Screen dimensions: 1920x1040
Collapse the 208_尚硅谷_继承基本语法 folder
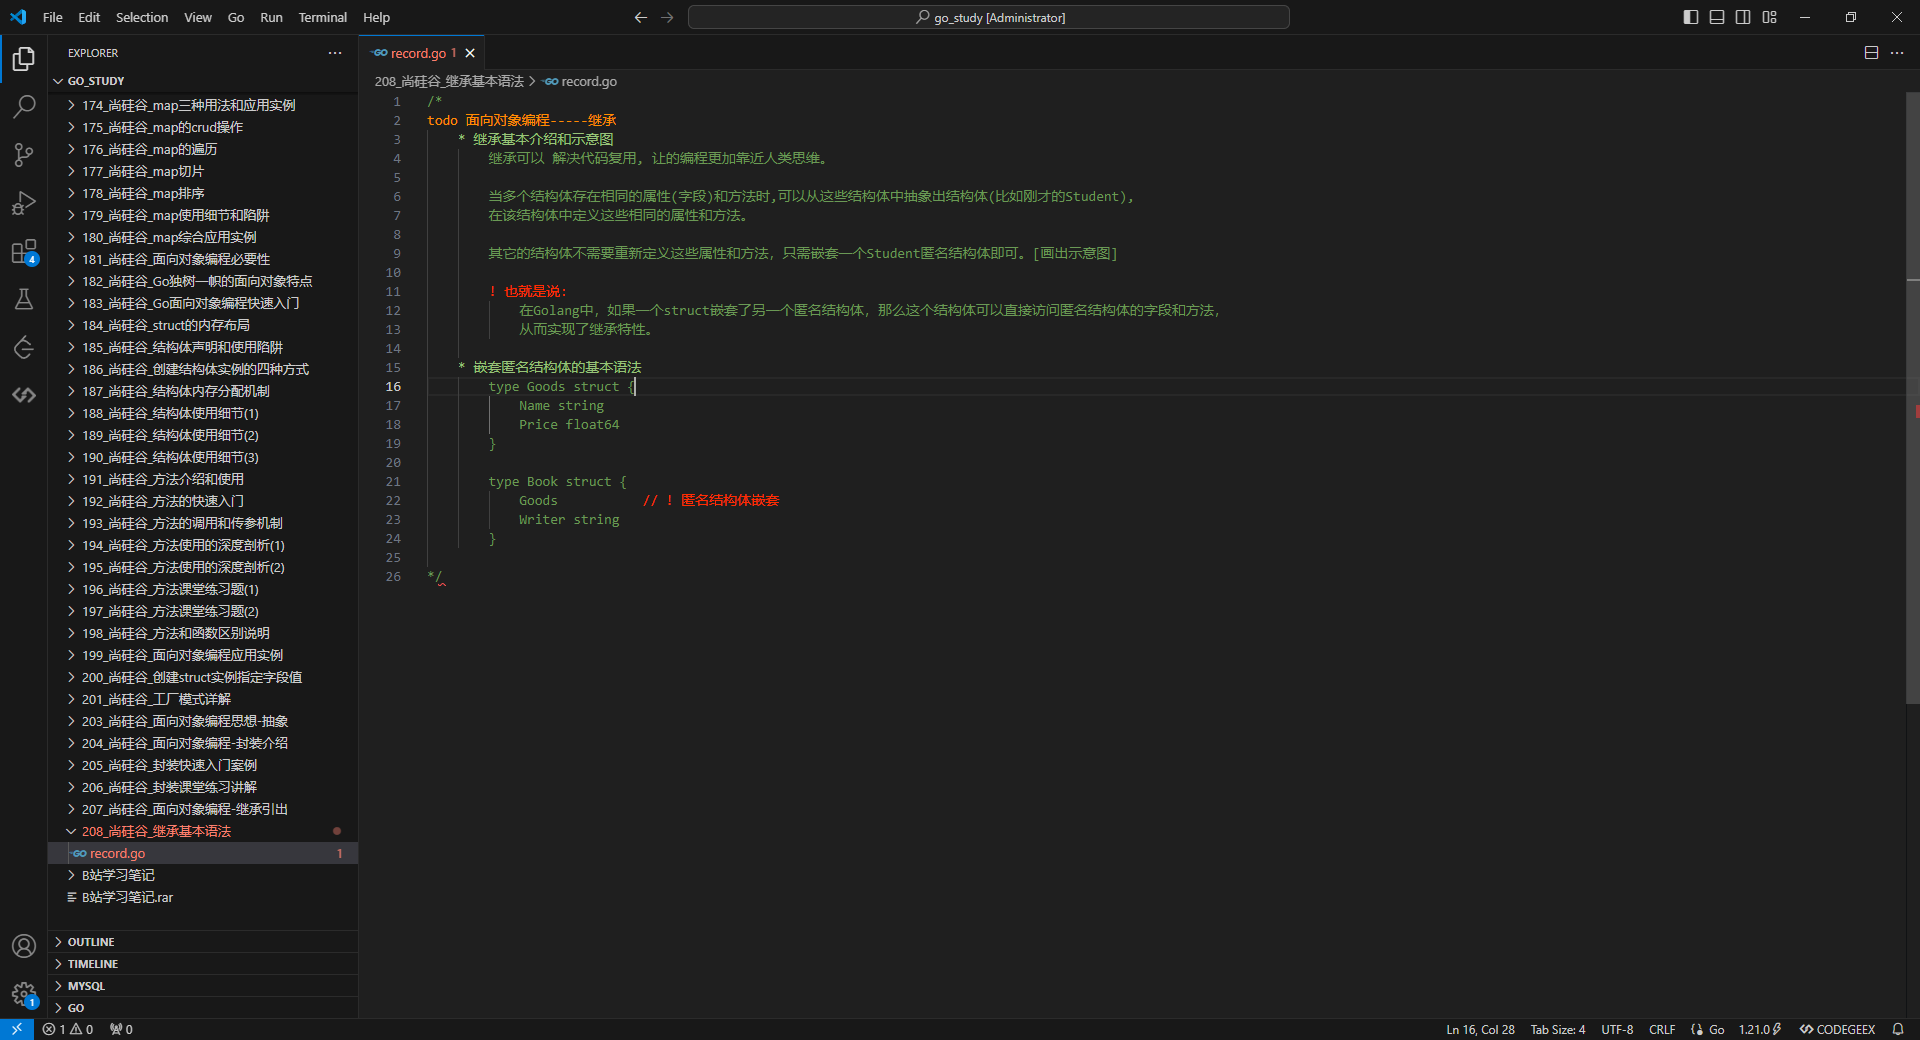[203, 831]
